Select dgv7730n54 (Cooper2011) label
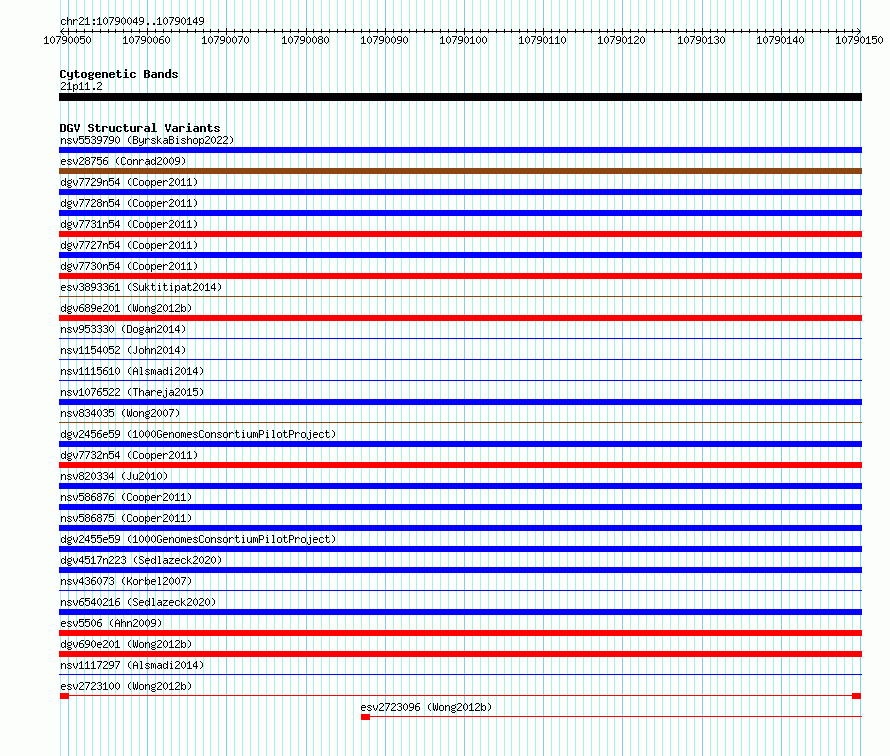The width and height of the screenshot is (890, 756). (129, 266)
